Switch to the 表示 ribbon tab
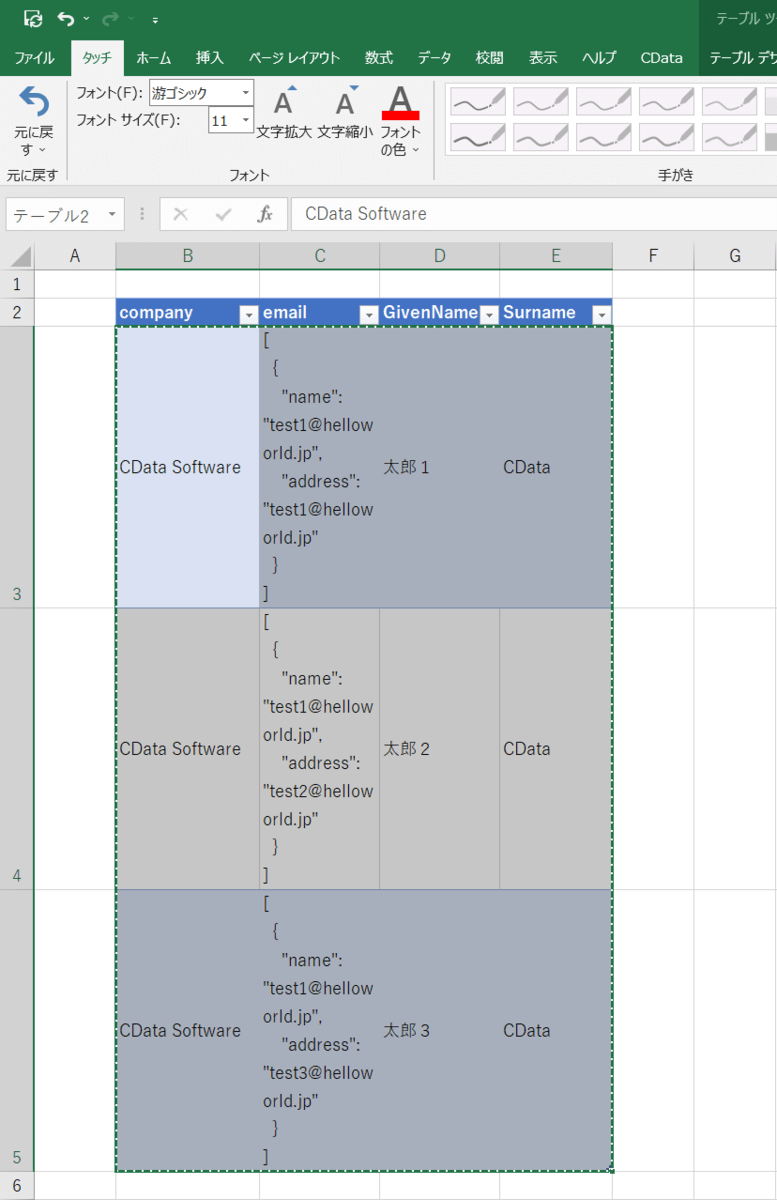 tap(543, 58)
